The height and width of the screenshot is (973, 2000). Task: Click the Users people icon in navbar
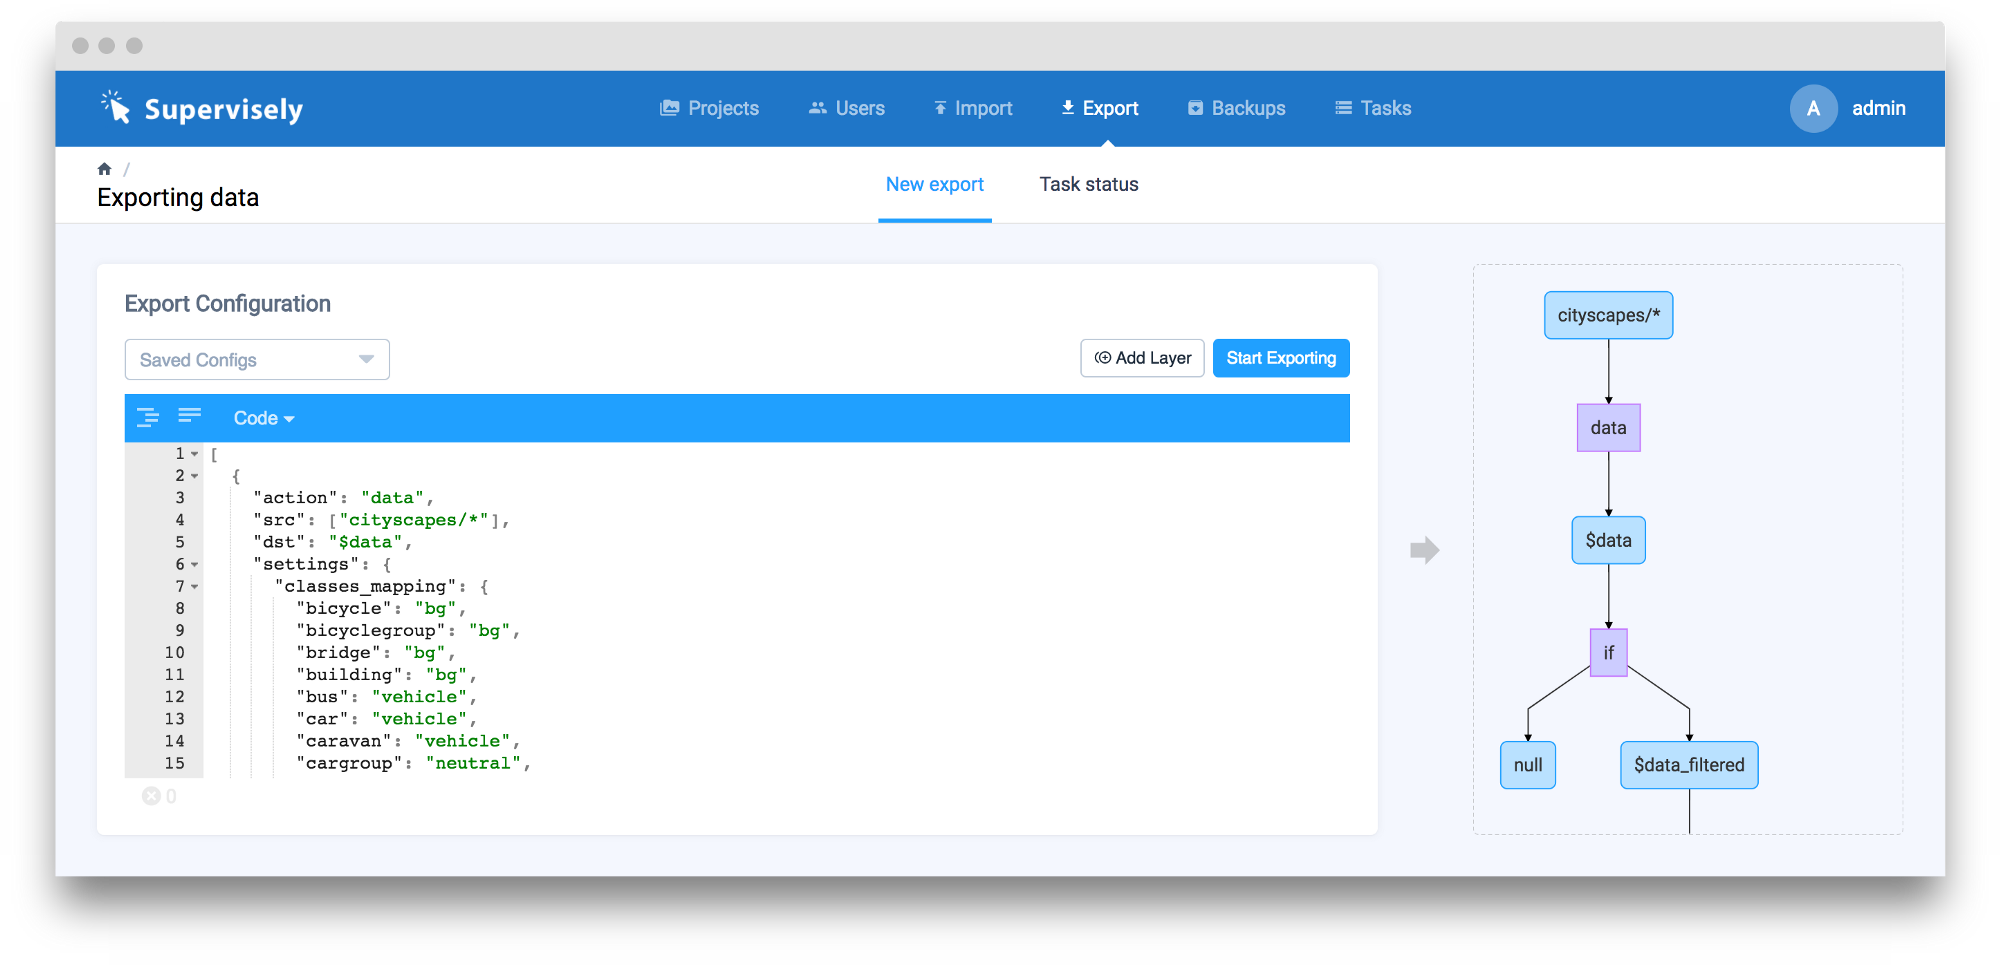click(818, 108)
